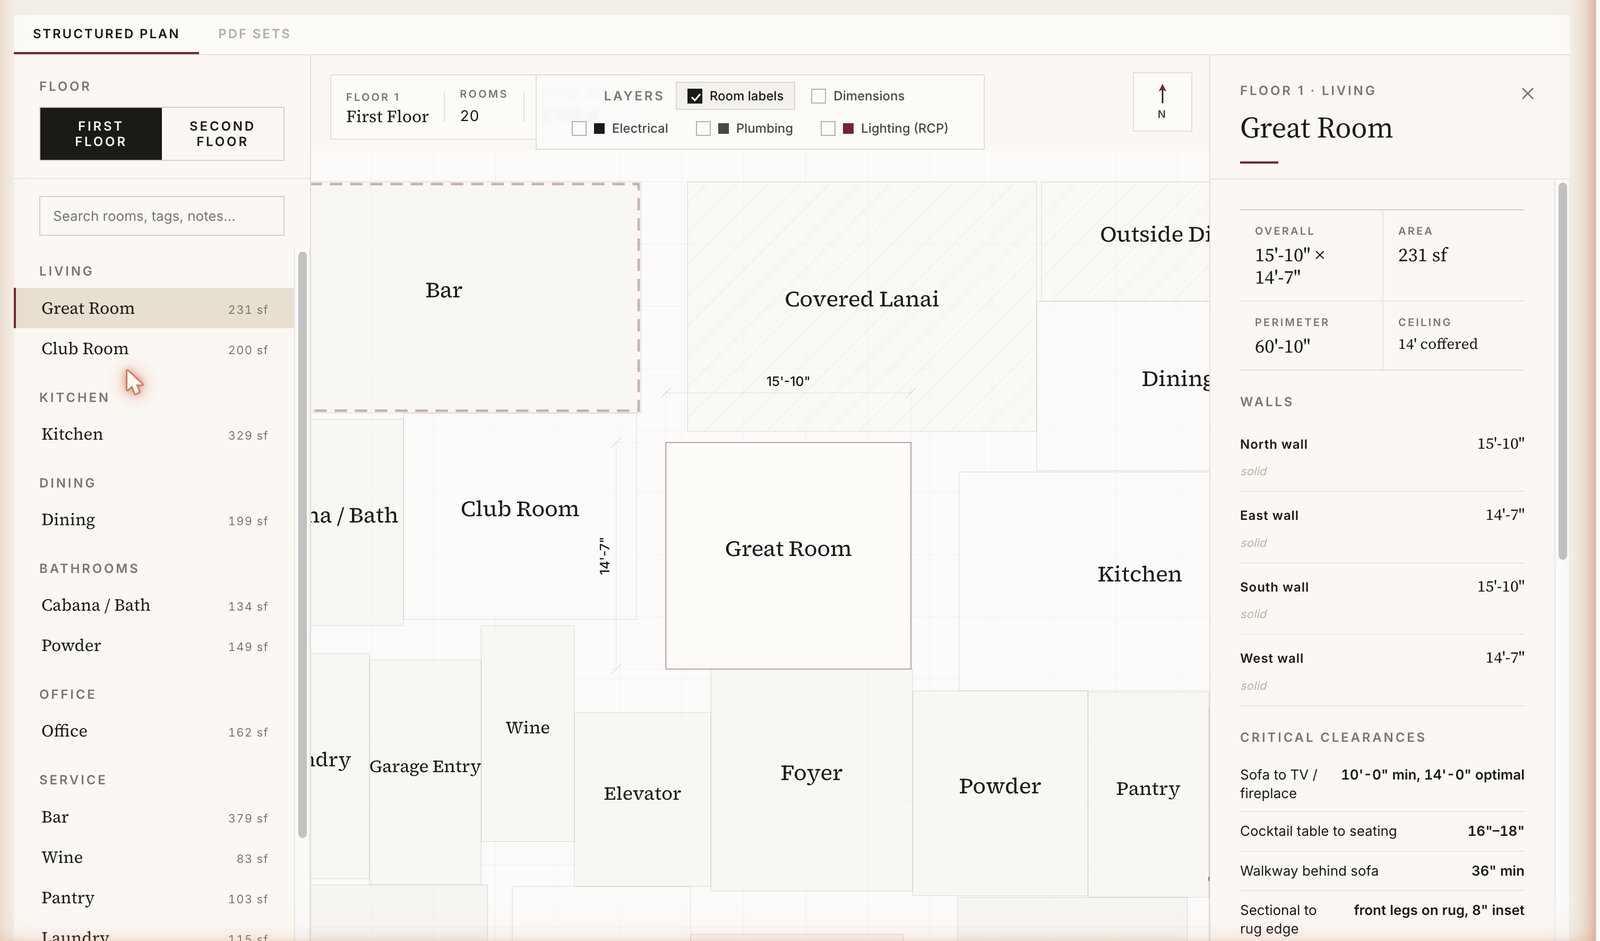This screenshot has height=941, width=1600.
Task: Click the South wall row
Action: tap(1382, 599)
